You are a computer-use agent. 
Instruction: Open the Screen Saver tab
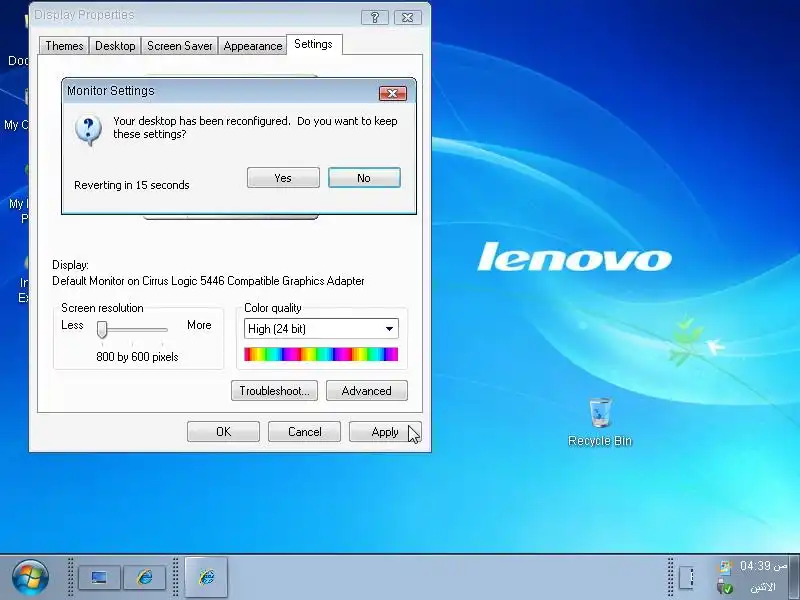[180, 45]
